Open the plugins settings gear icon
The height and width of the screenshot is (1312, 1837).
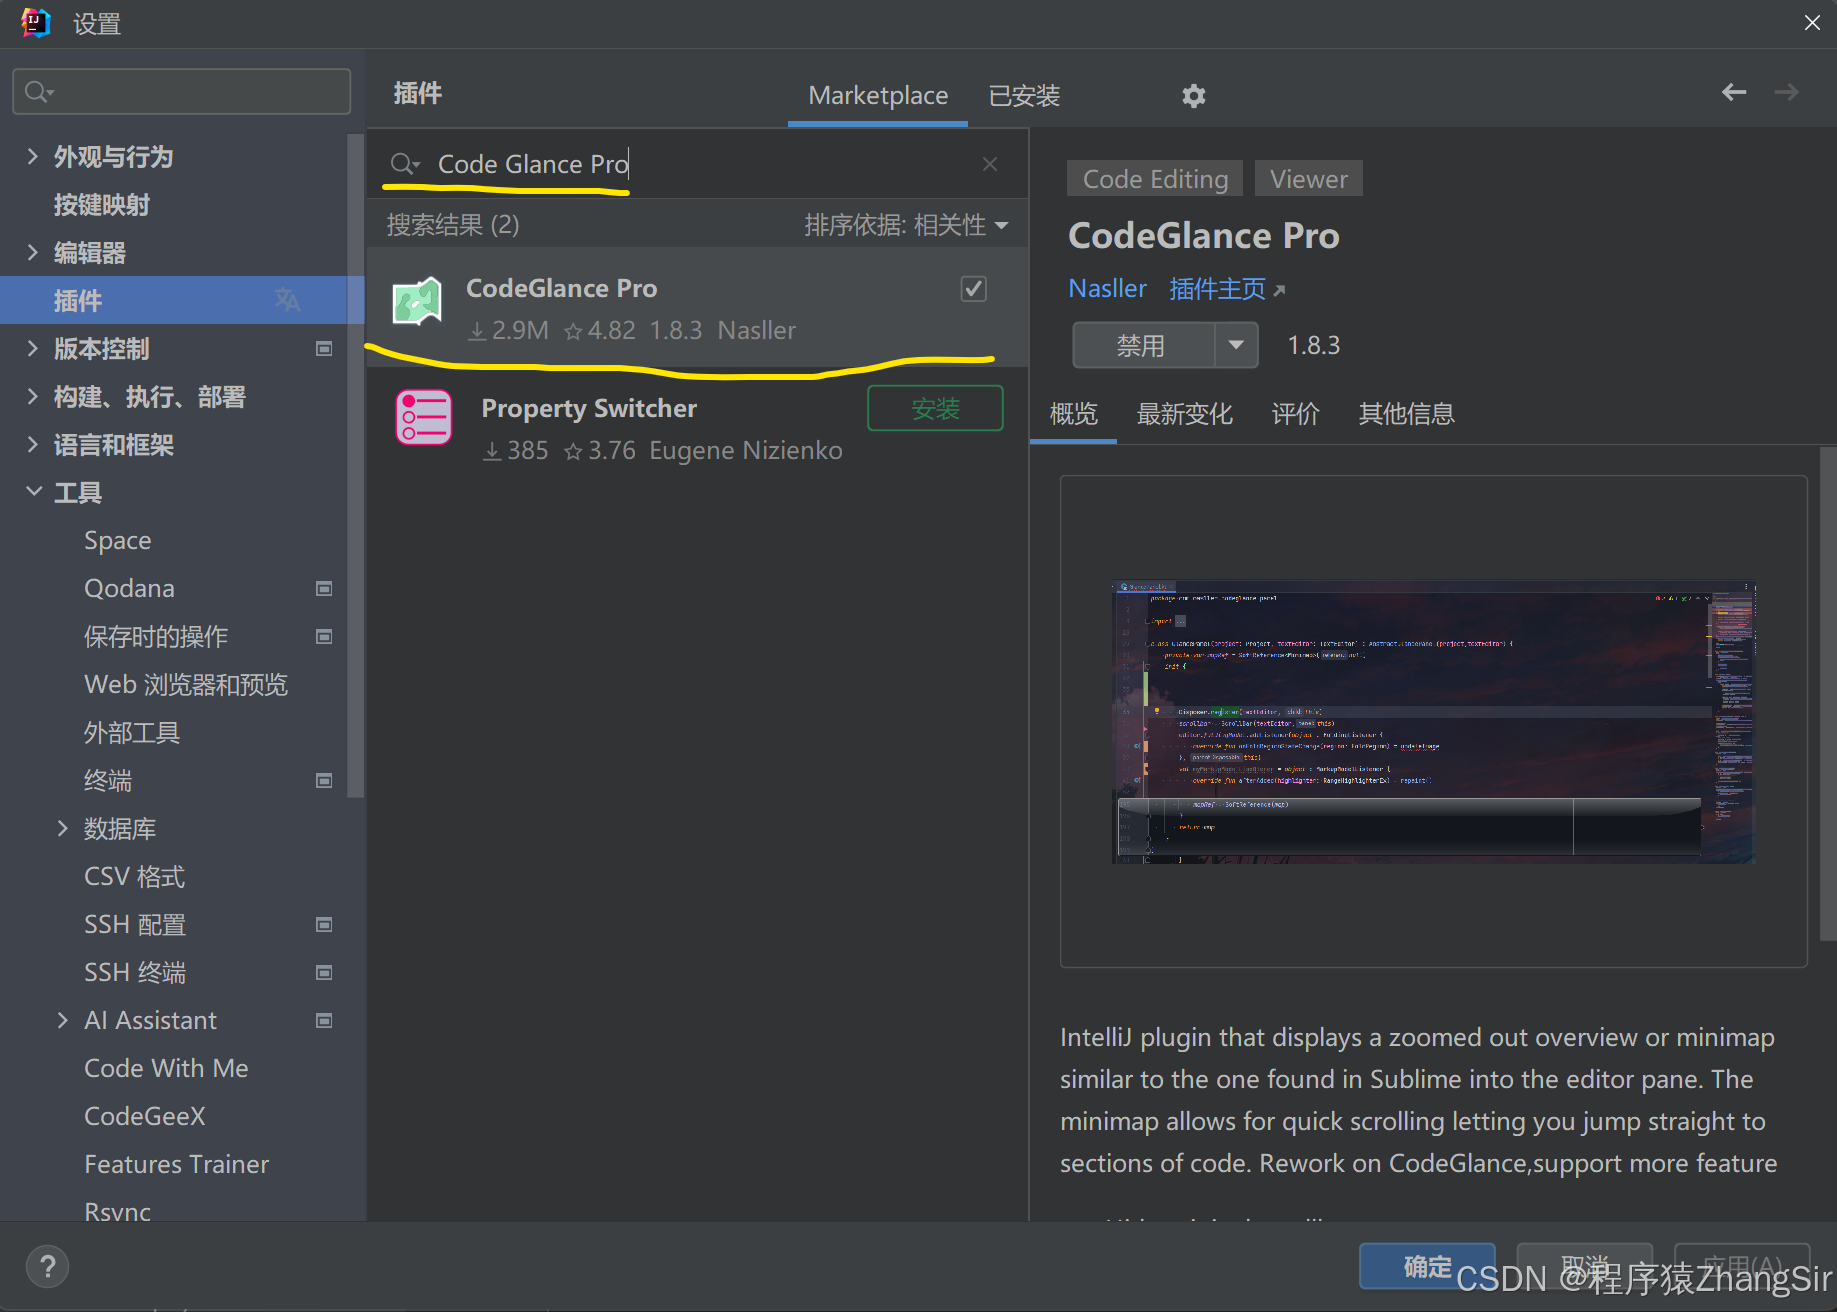[1193, 96]
